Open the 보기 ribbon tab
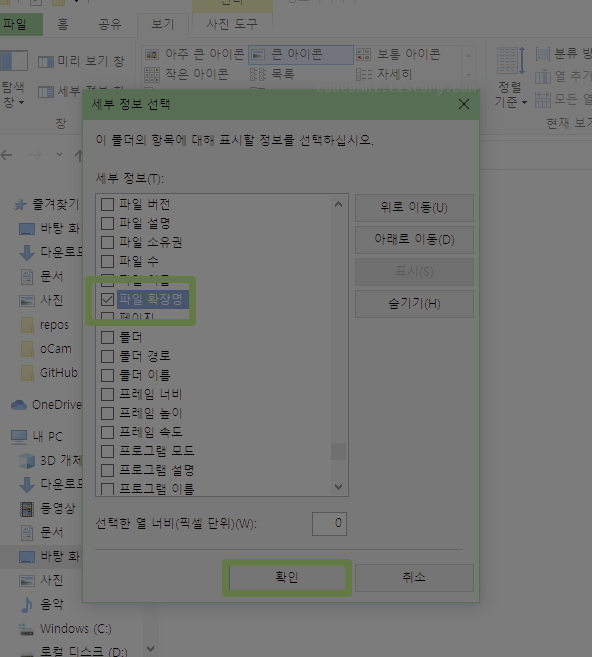This screenshot has height=657, width=592. [x=163, y=24]
